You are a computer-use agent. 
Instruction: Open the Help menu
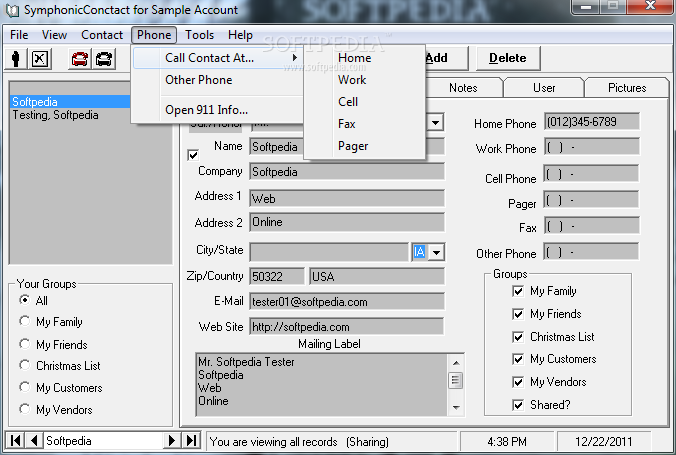click(240, 35)
